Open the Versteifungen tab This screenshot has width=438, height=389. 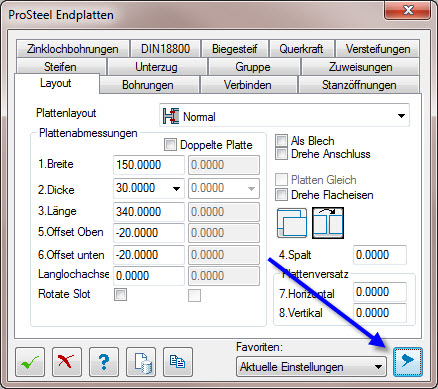tap(378, 49)
